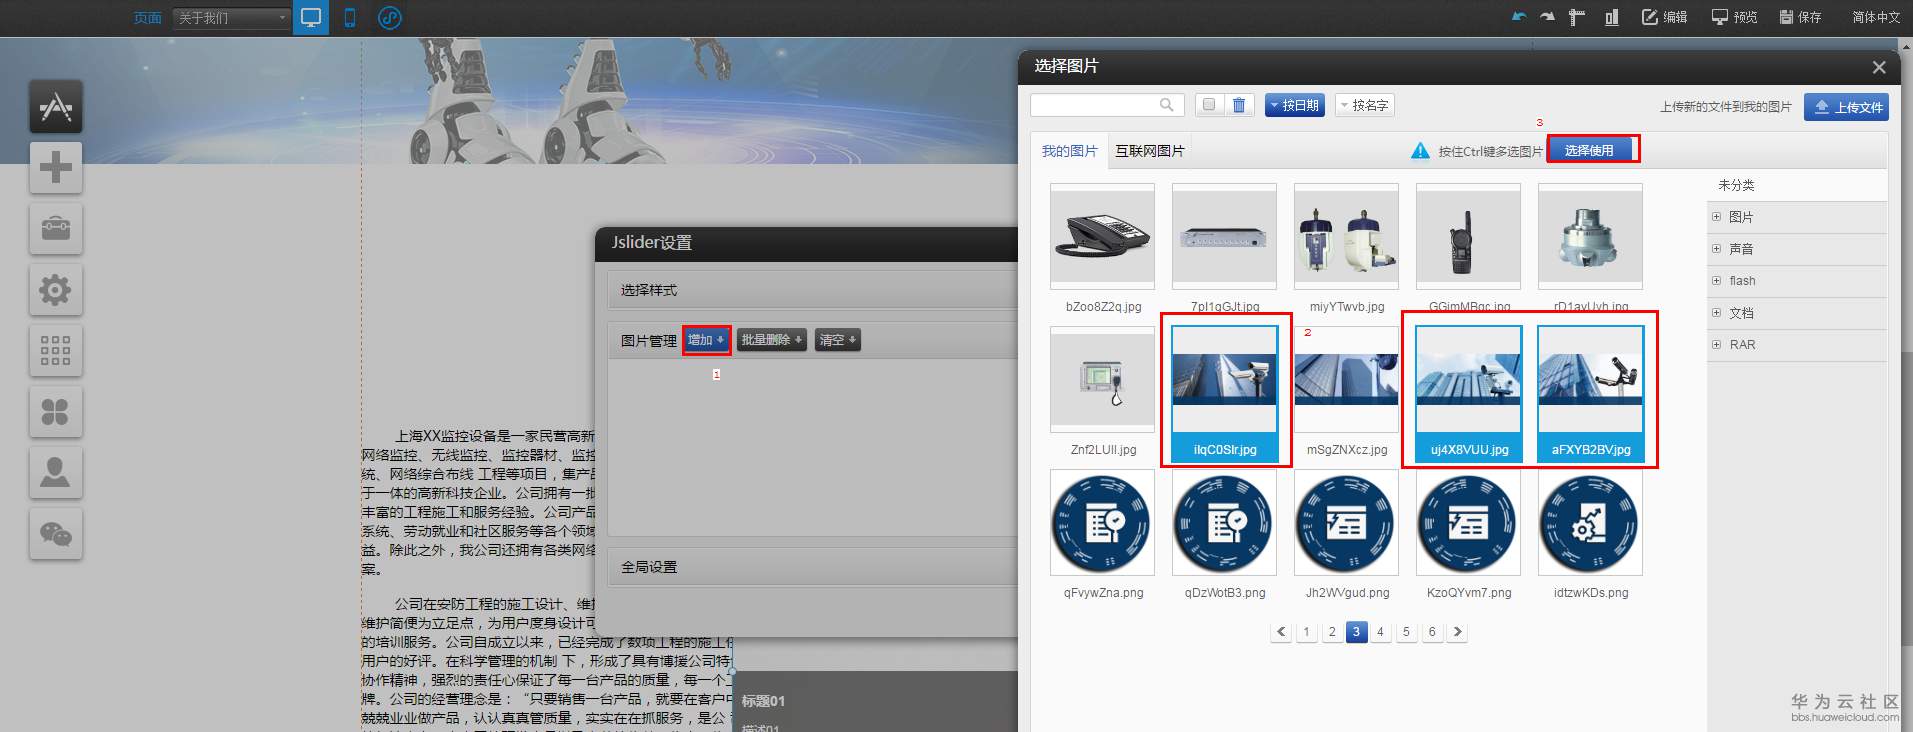Click 批量删除 button in Jslider settings

point(771,340)
